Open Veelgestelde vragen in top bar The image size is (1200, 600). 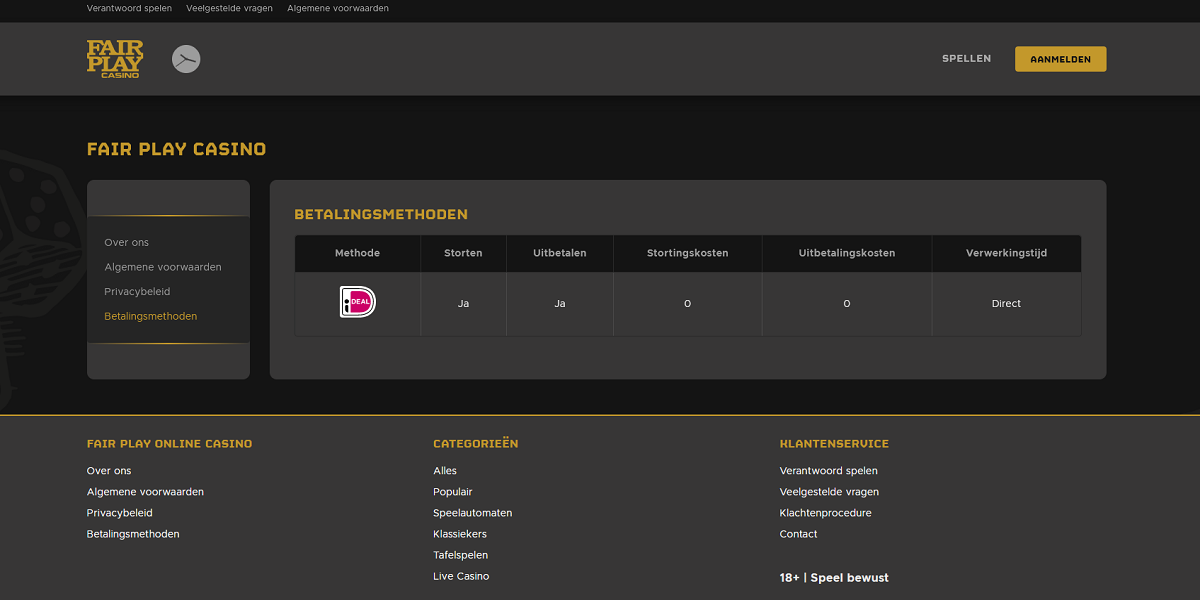(x=229, y=8)
